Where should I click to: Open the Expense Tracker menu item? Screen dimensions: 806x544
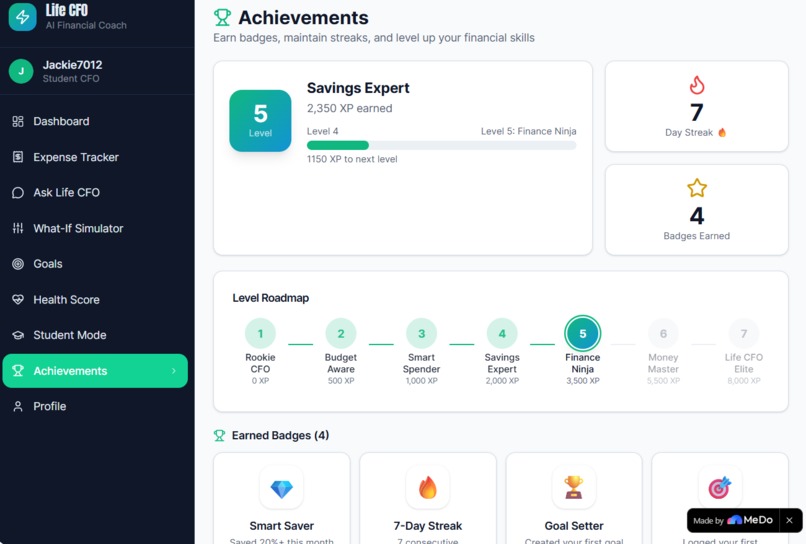coord(95,157)
